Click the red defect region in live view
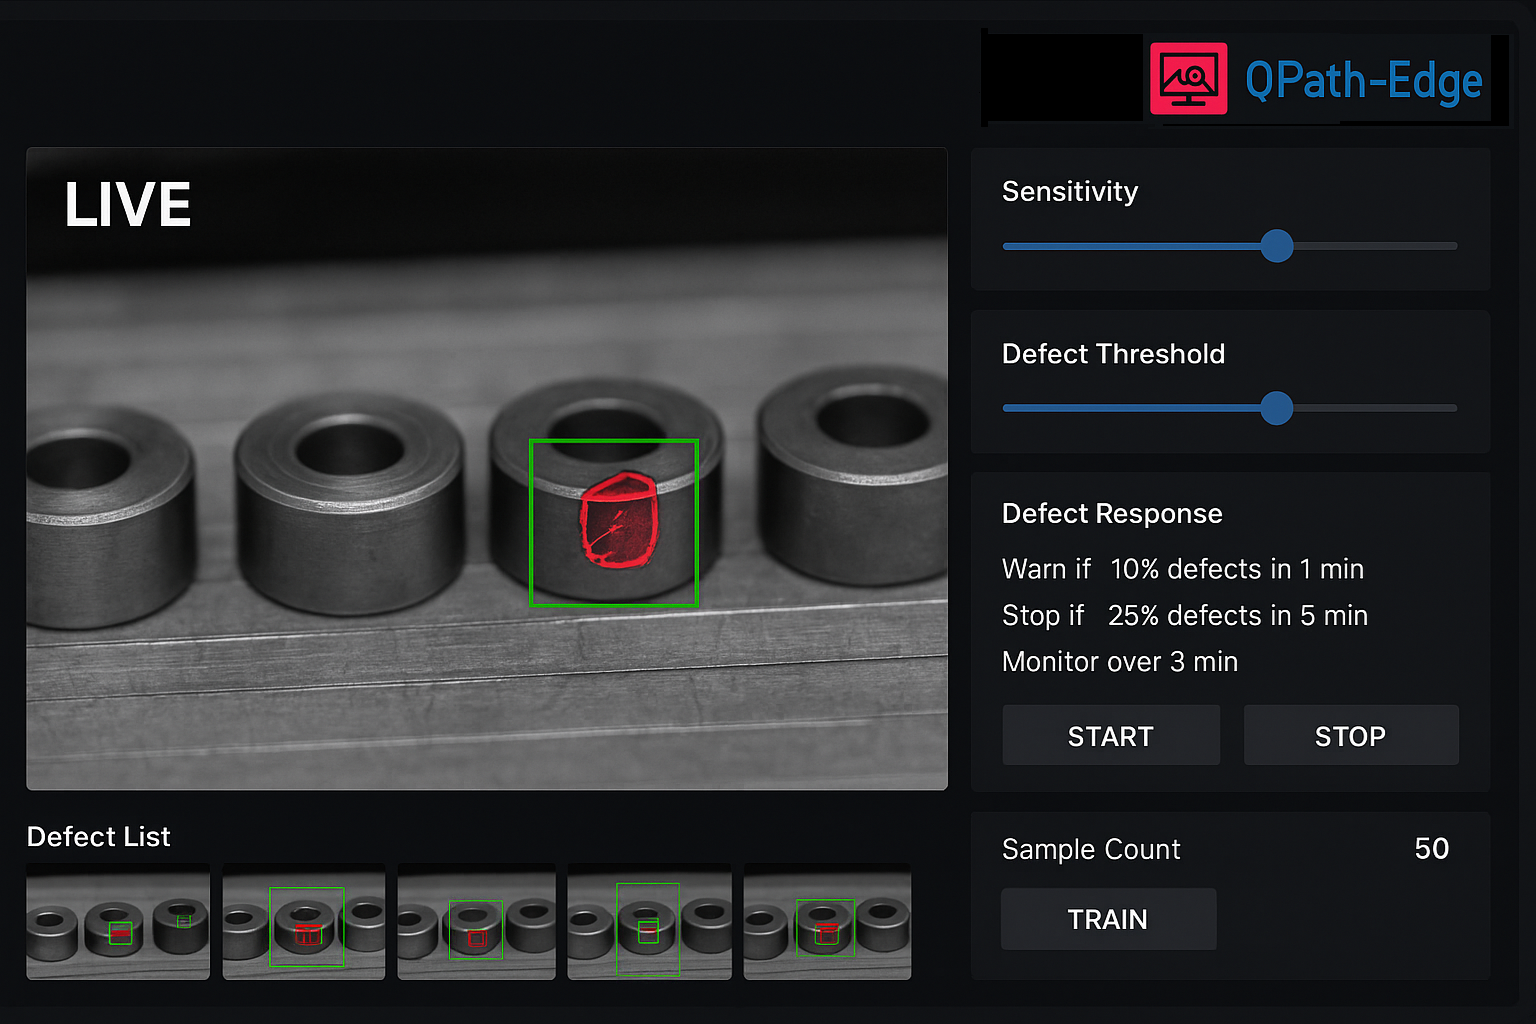The height and width of the screenshot is (1024, 1536). [618, 521]
